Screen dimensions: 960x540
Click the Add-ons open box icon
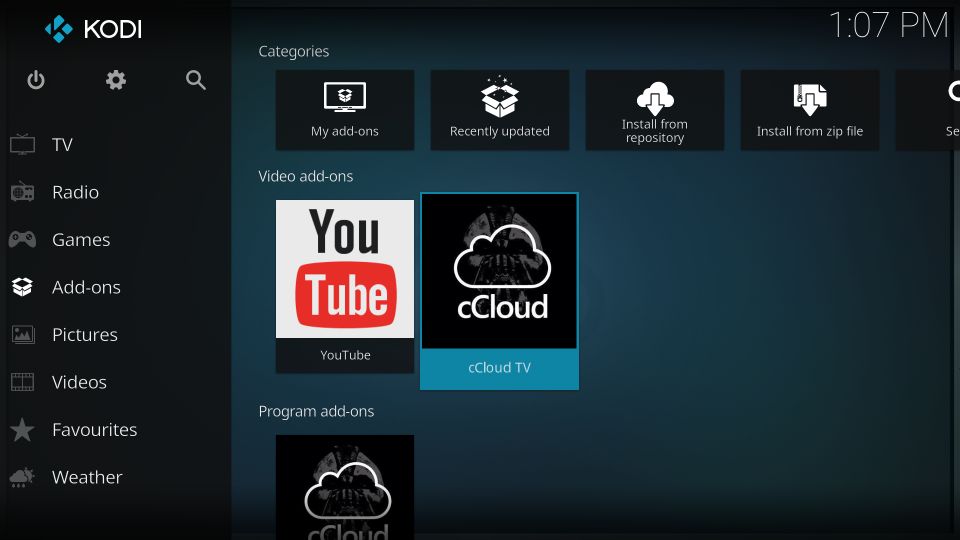(23, 287)
